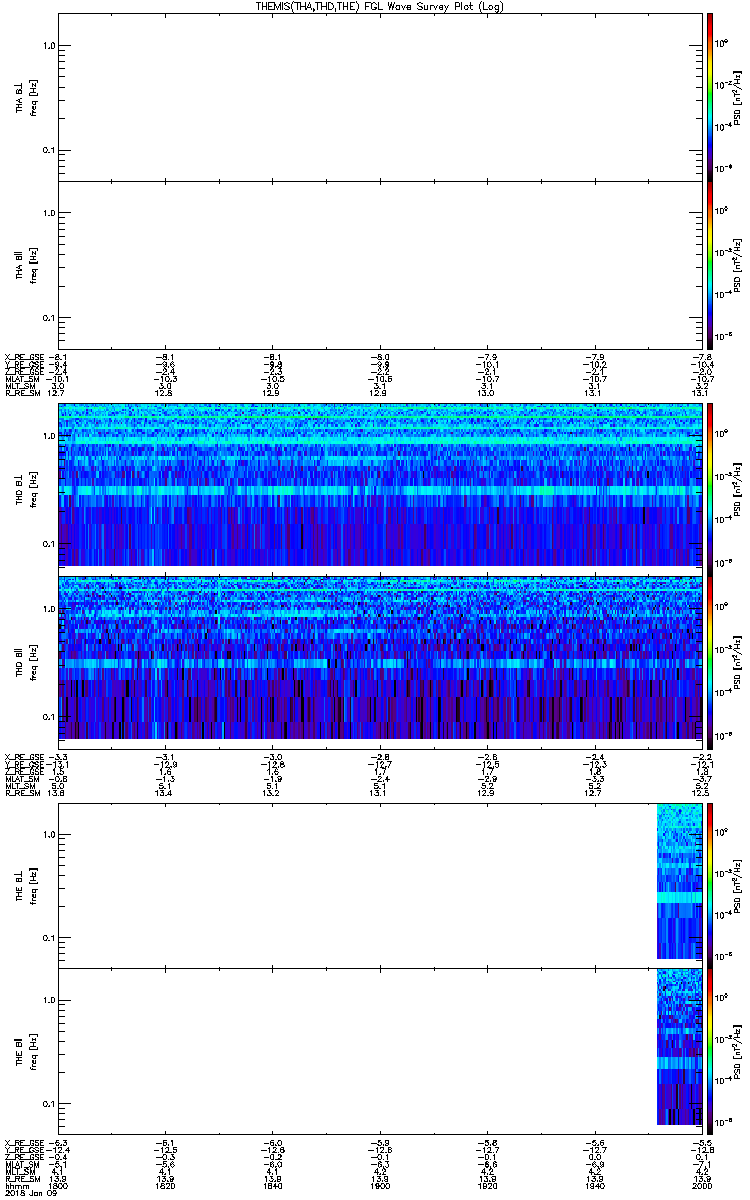The image size is (750, 1200).
Task: Click the THE B∥ PSD color bar
Action: pyautogui.click(x=709, y=1050)
